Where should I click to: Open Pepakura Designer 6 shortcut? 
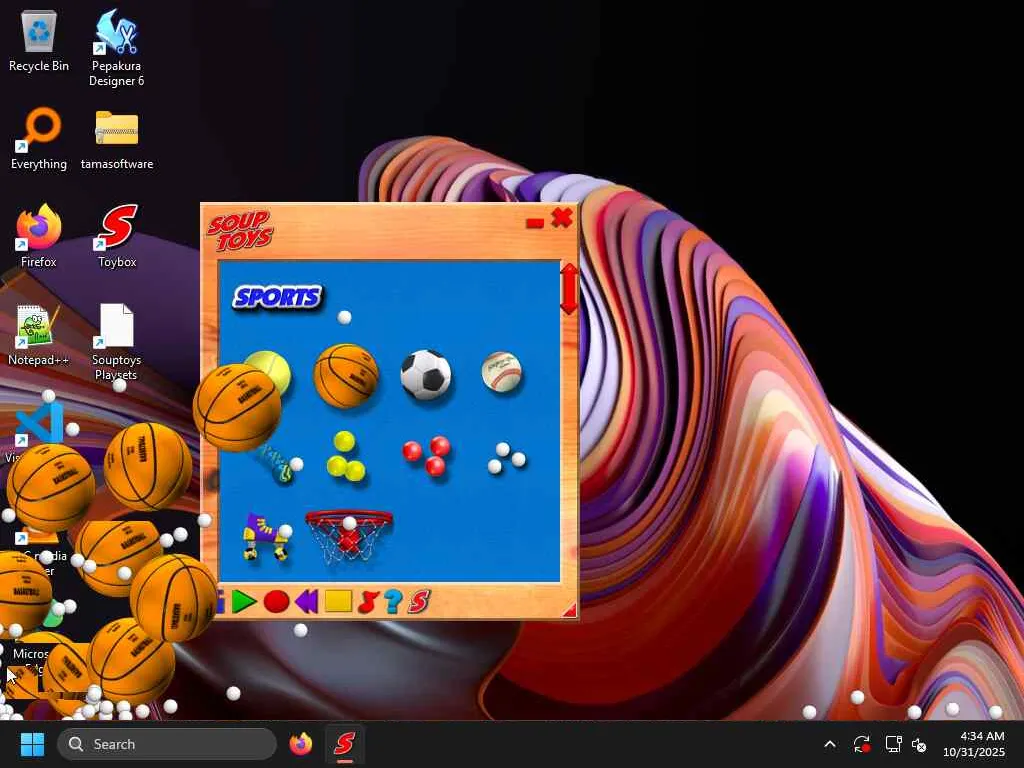(116, 49)
